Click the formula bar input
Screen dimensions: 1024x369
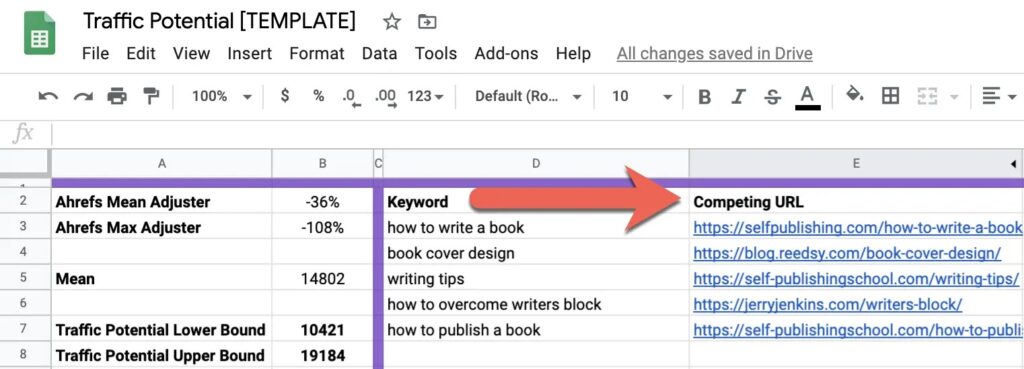pos(537,134)
